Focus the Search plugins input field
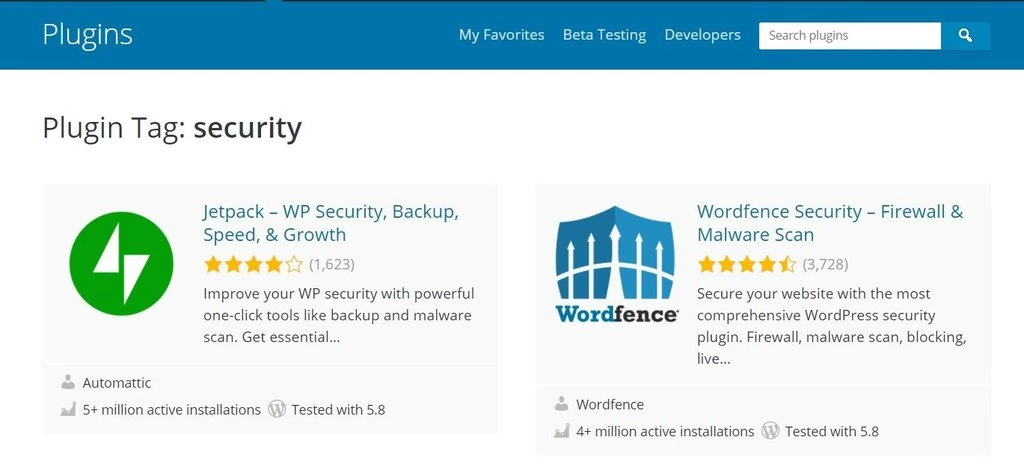 tap(849, 35)
